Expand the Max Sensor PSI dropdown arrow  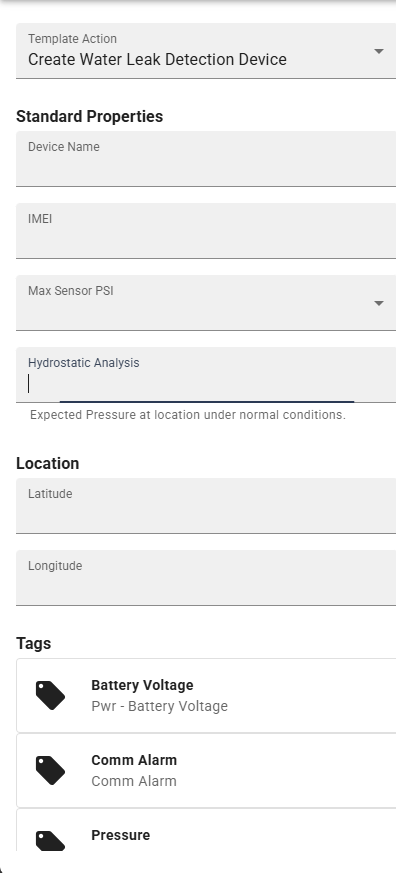tap(379, 303)
